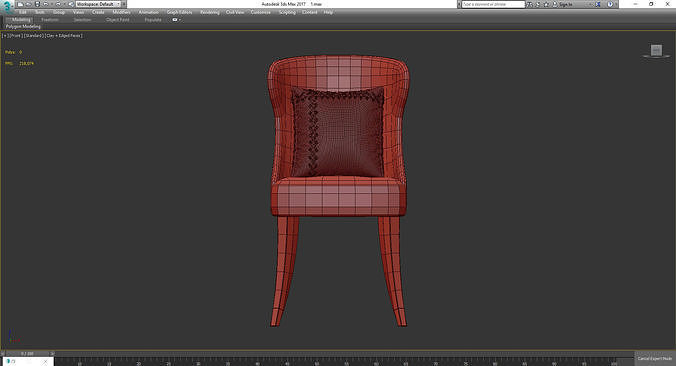Open the 3ds Max application logo menu

(x=7, y=7)
